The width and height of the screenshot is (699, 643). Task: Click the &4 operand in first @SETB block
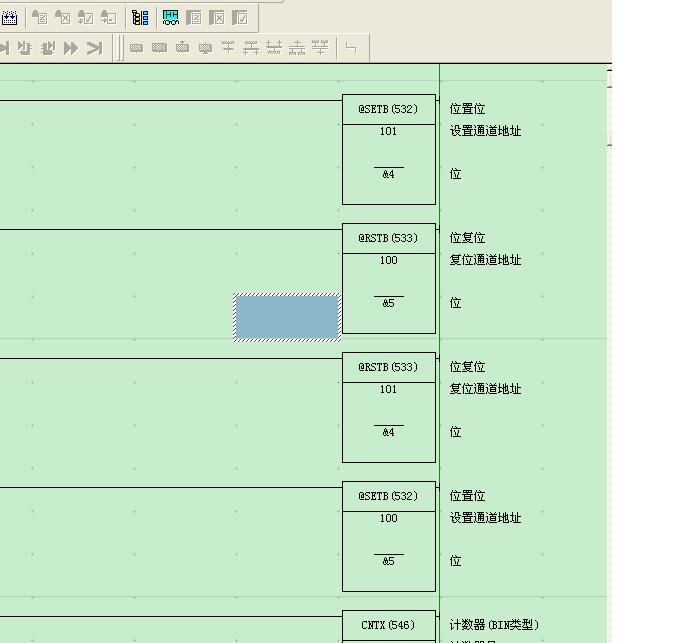388,174
